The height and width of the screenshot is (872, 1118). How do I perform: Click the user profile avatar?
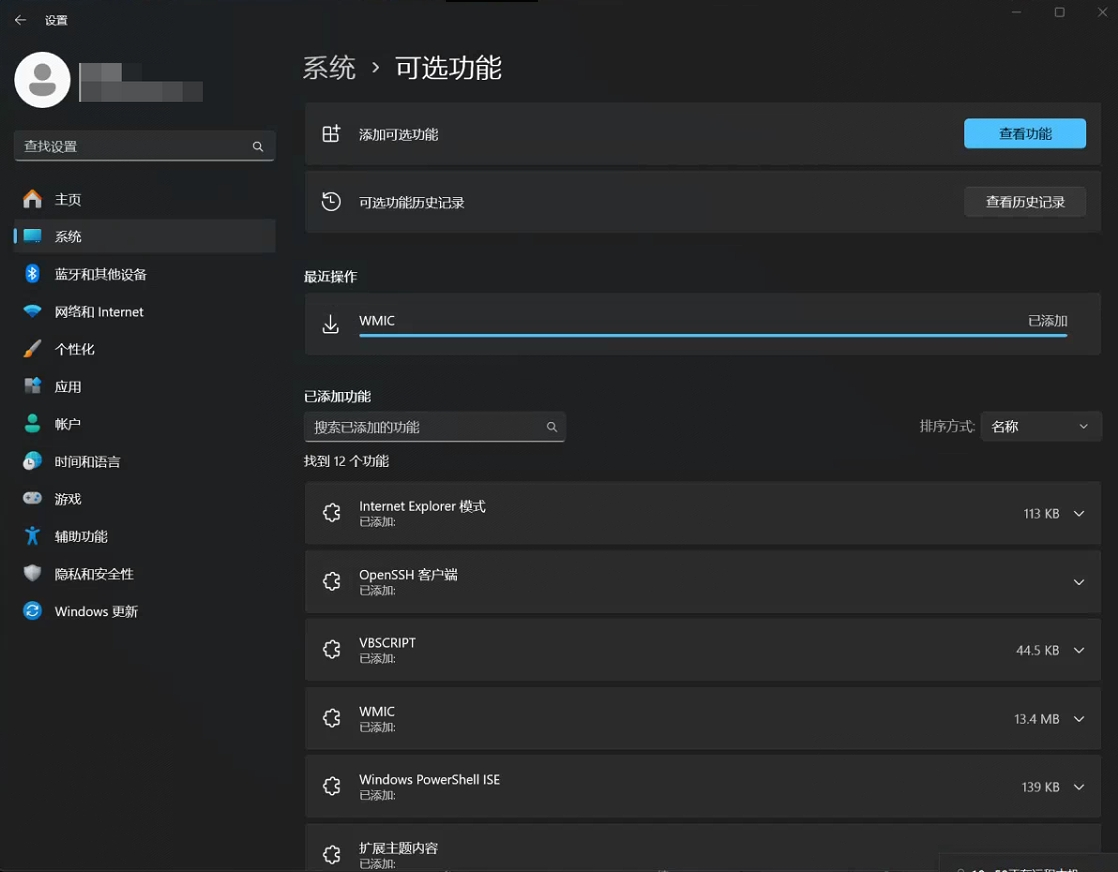pos(42,80)
